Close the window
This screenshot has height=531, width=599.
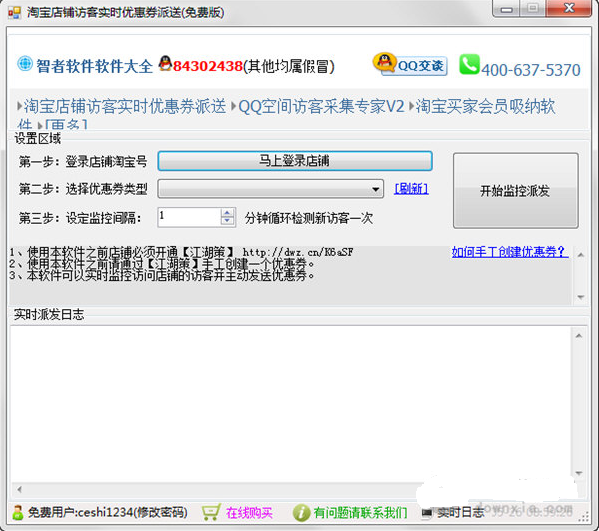(569, 8)
